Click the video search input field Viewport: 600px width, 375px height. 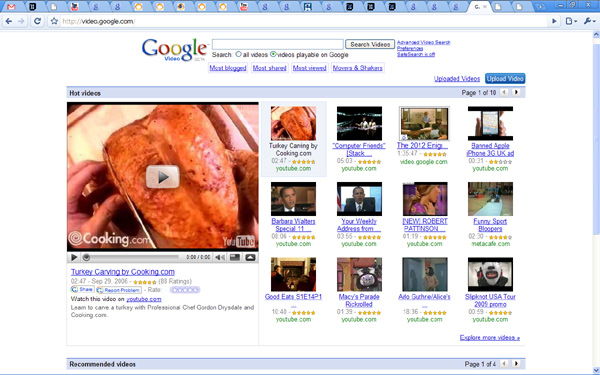point(278,44)
